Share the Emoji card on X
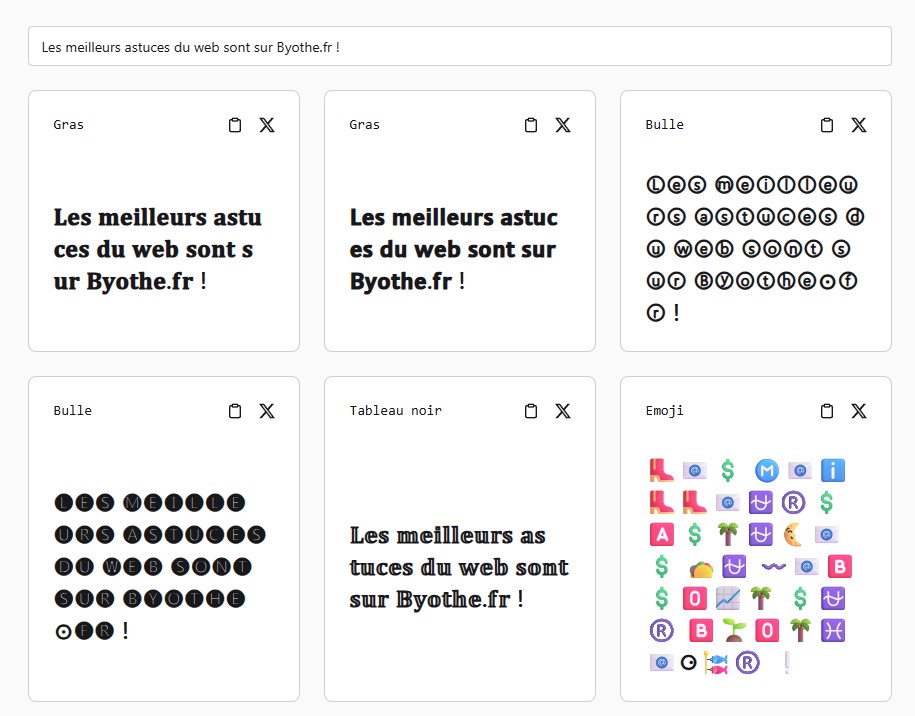Viewport: 915px width, 716px height. [858, 411]
